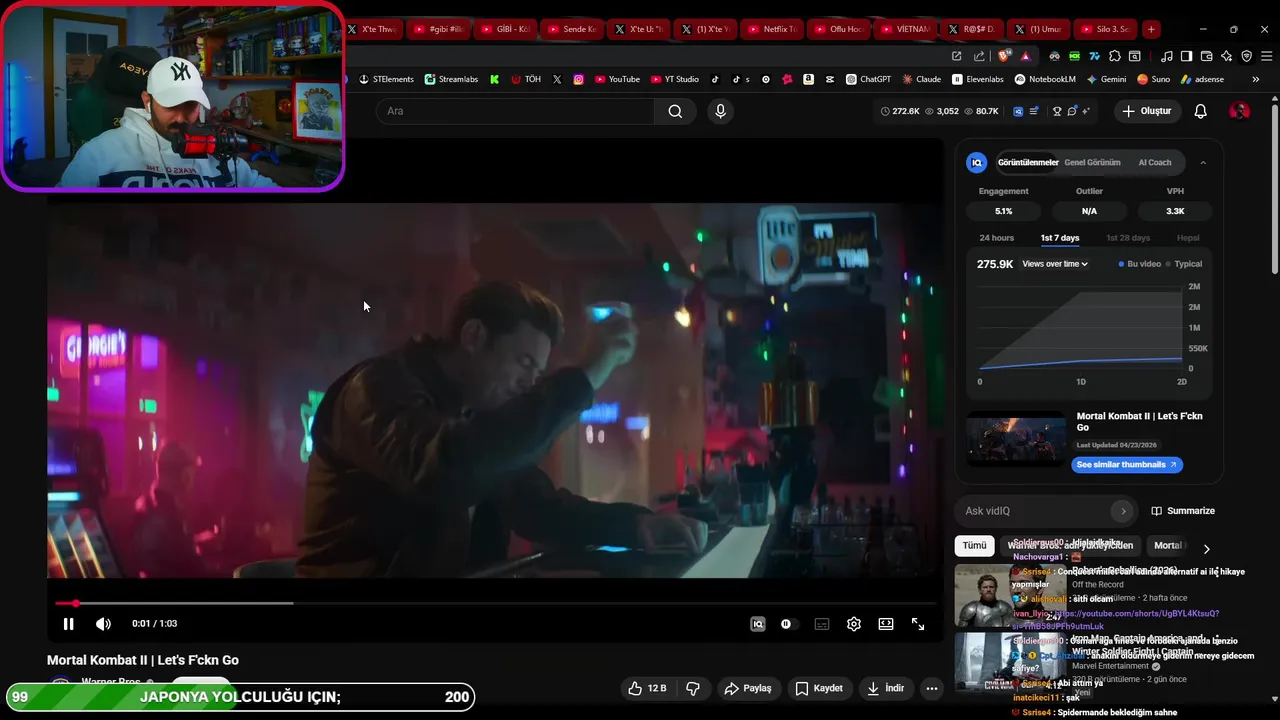The height and width of the screenshot is (720, 1280).
Task: Click the Paylaş share button
Action: click(x=748, y=688)
